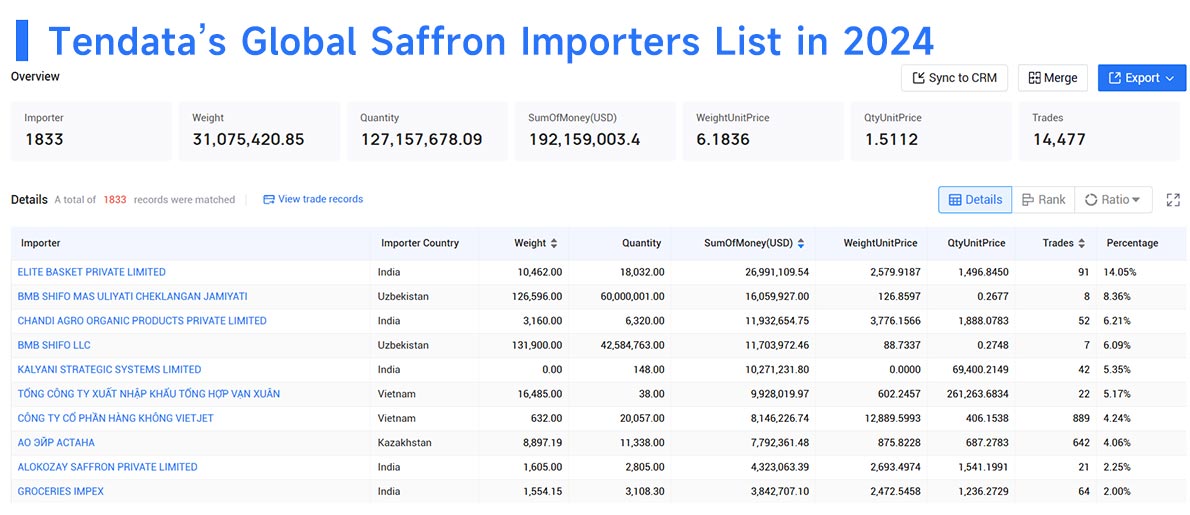
Task: Sort by Weight column arrows
Action: click(554, 243)
